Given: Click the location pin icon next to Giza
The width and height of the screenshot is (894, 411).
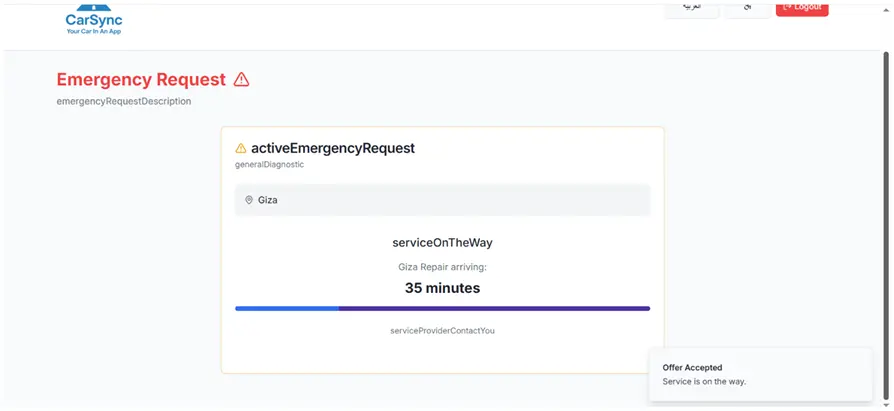Looking at the screenshot, I should click(249, 200).
